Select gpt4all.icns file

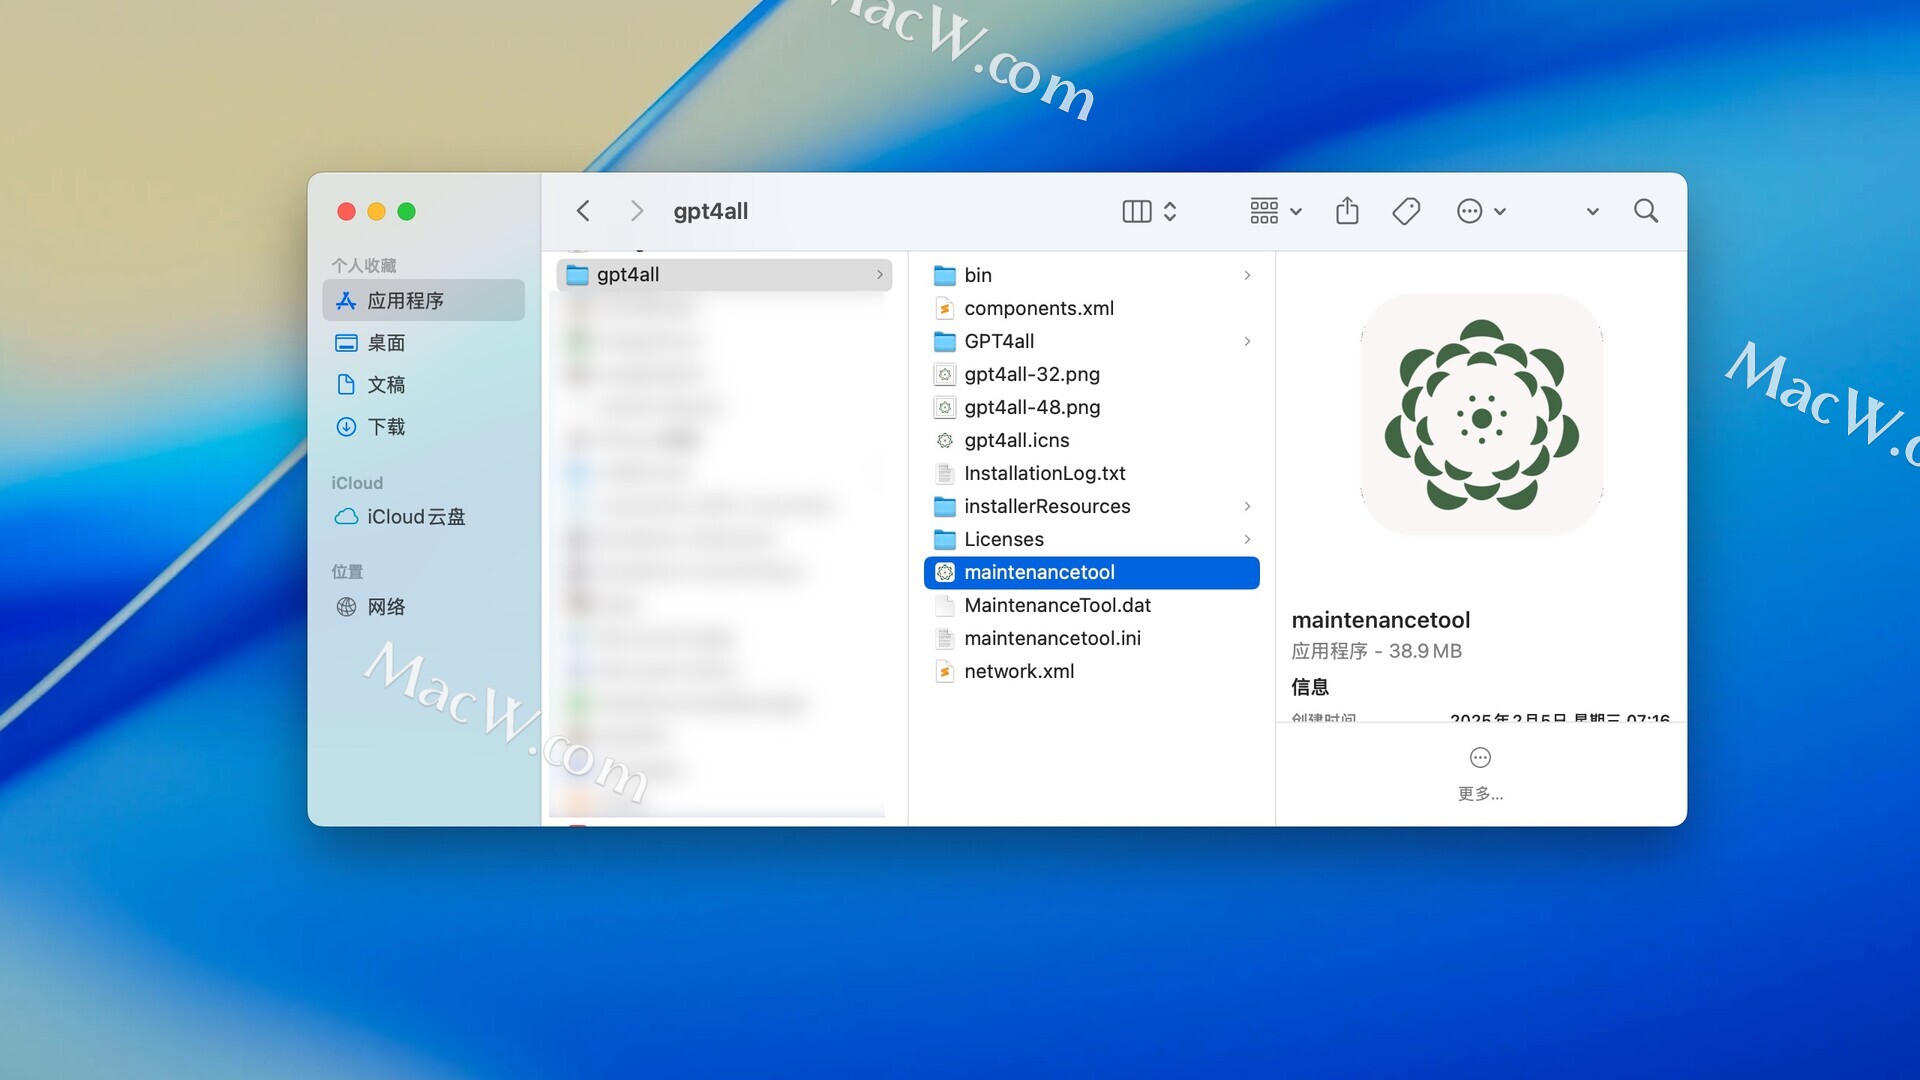point(1092,440)
